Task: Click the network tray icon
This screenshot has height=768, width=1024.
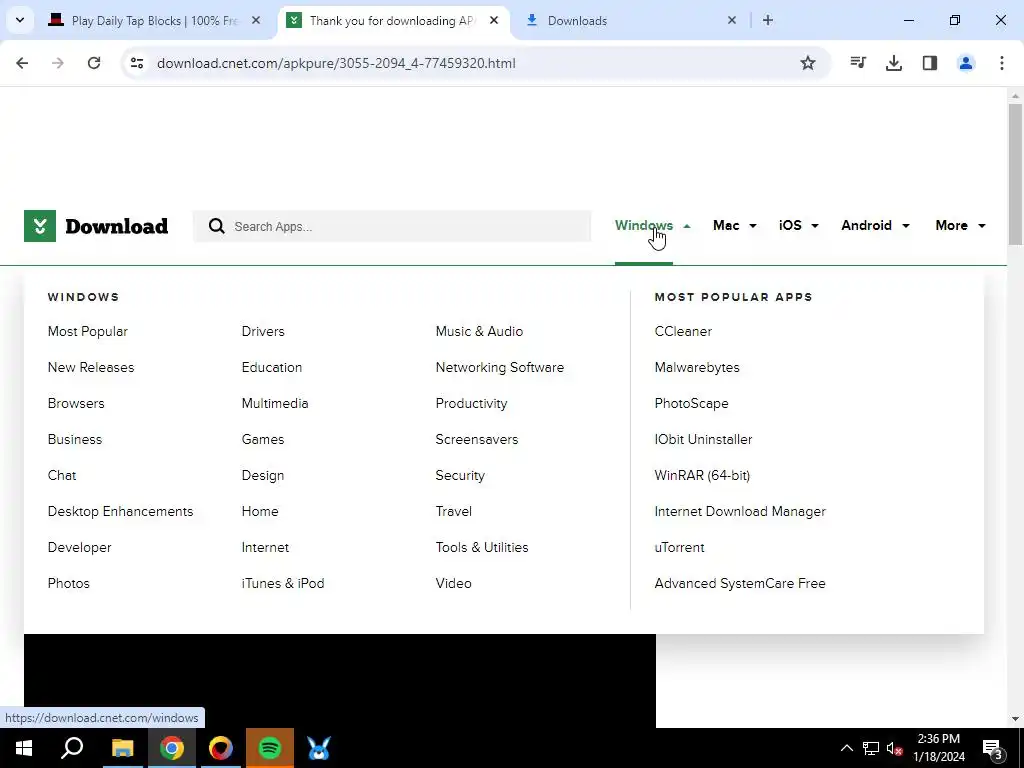Action: [x=871, y=748]
